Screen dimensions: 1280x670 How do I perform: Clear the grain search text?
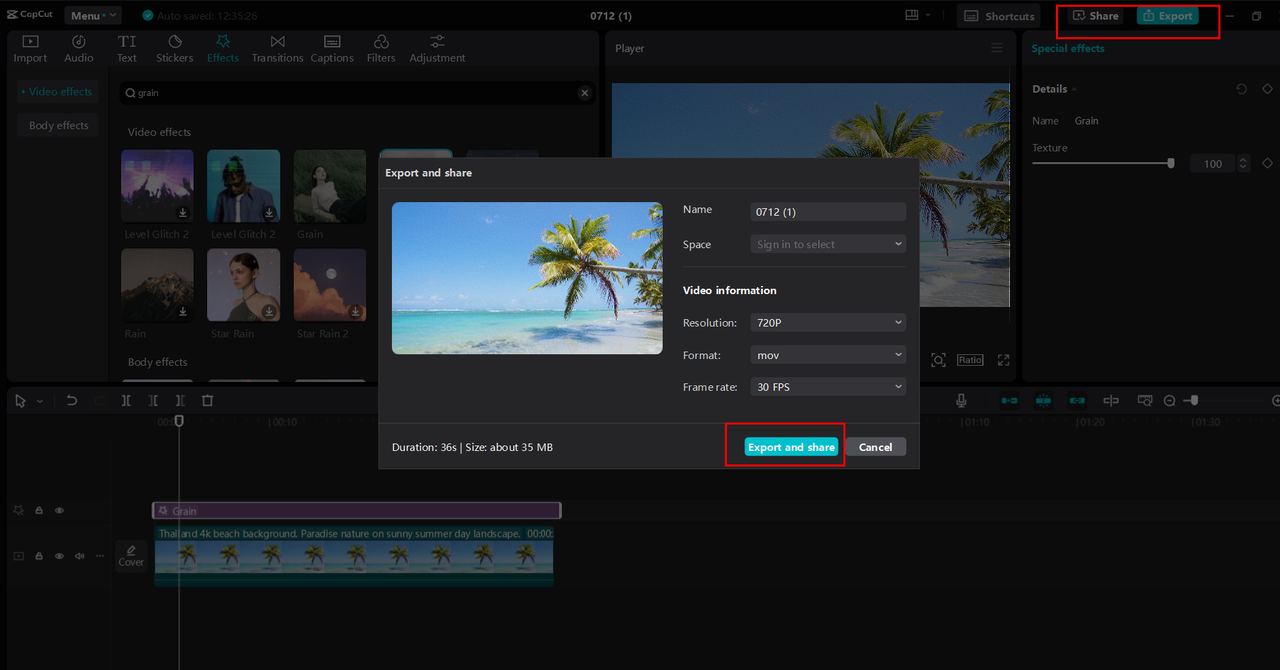[585, 93]
